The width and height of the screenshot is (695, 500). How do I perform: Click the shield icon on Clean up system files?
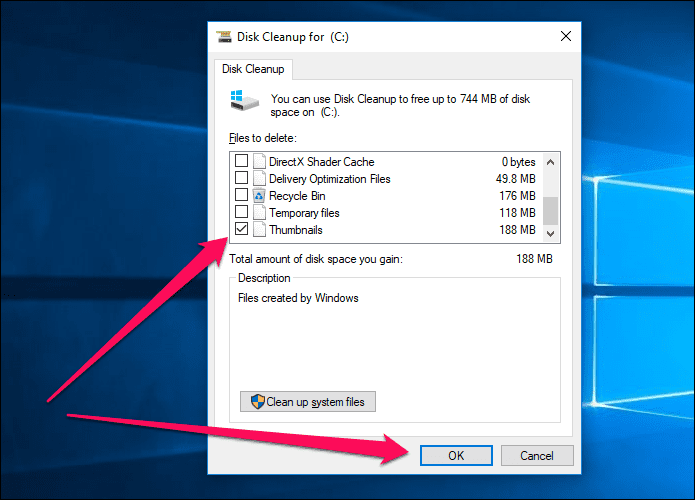click(x=258, y=401)
